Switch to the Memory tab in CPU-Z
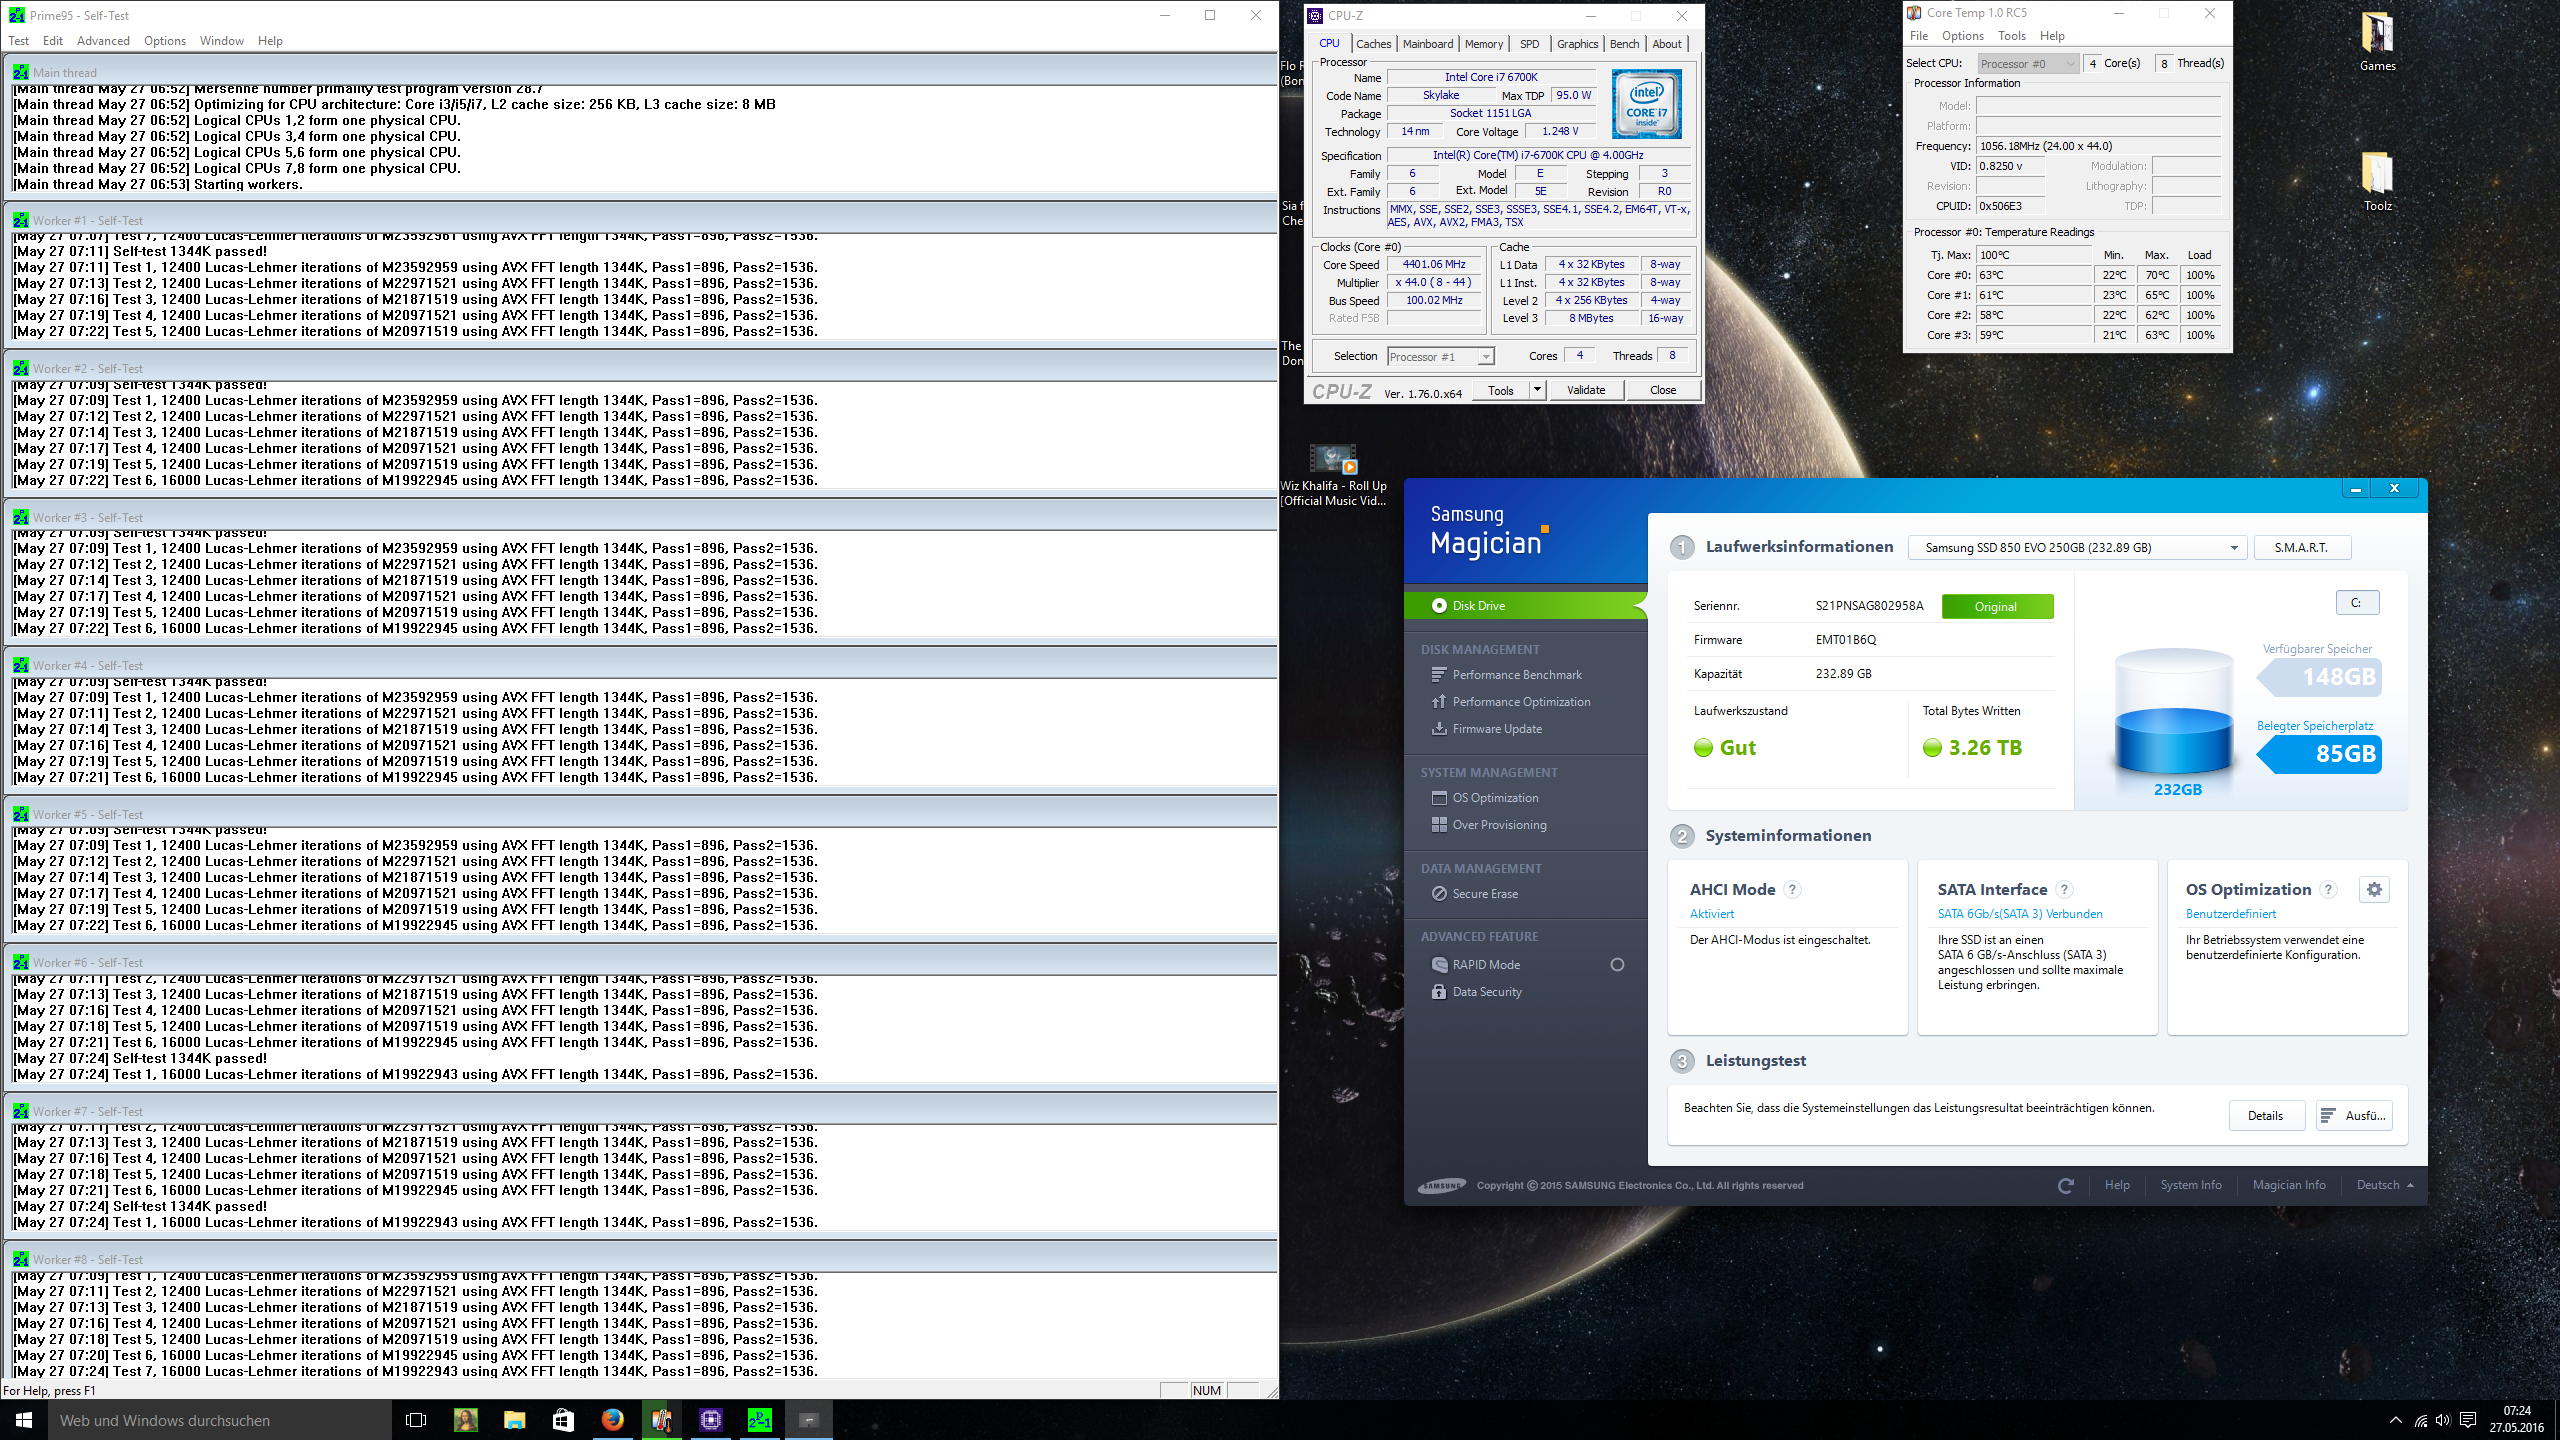Image resolution: width=2560 pixels, height=1440 pixels. (1483, 44)
